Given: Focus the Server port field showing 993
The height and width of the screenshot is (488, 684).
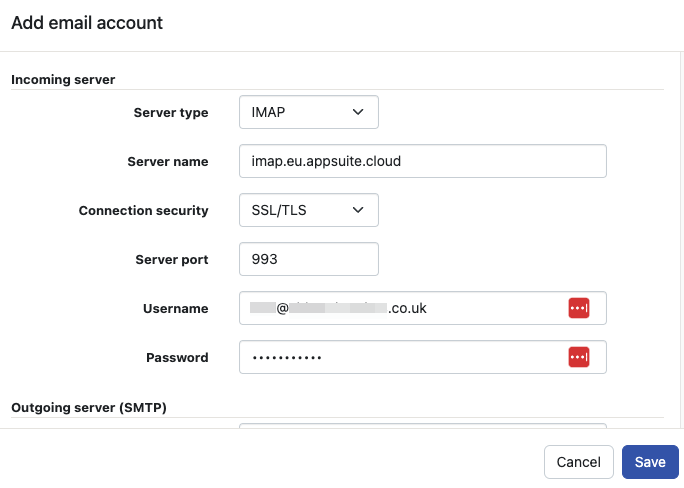Looking at the screenshot, I should (308, 259).
